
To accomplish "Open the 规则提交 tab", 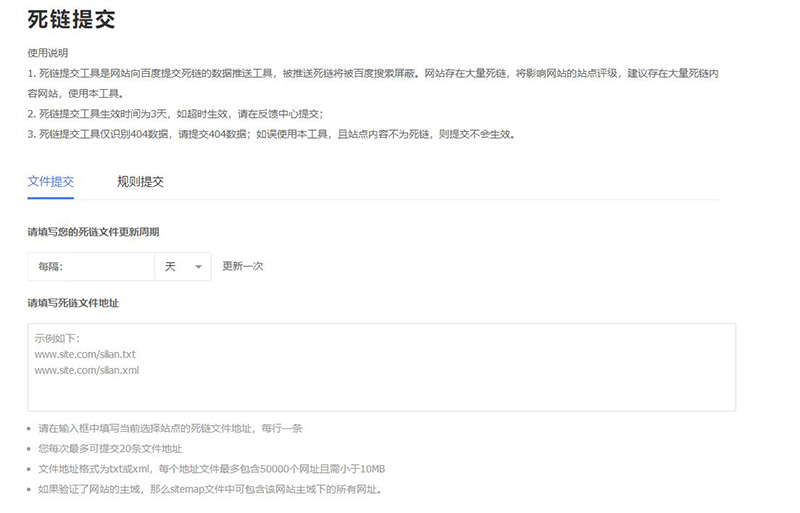I will point(140,181).
